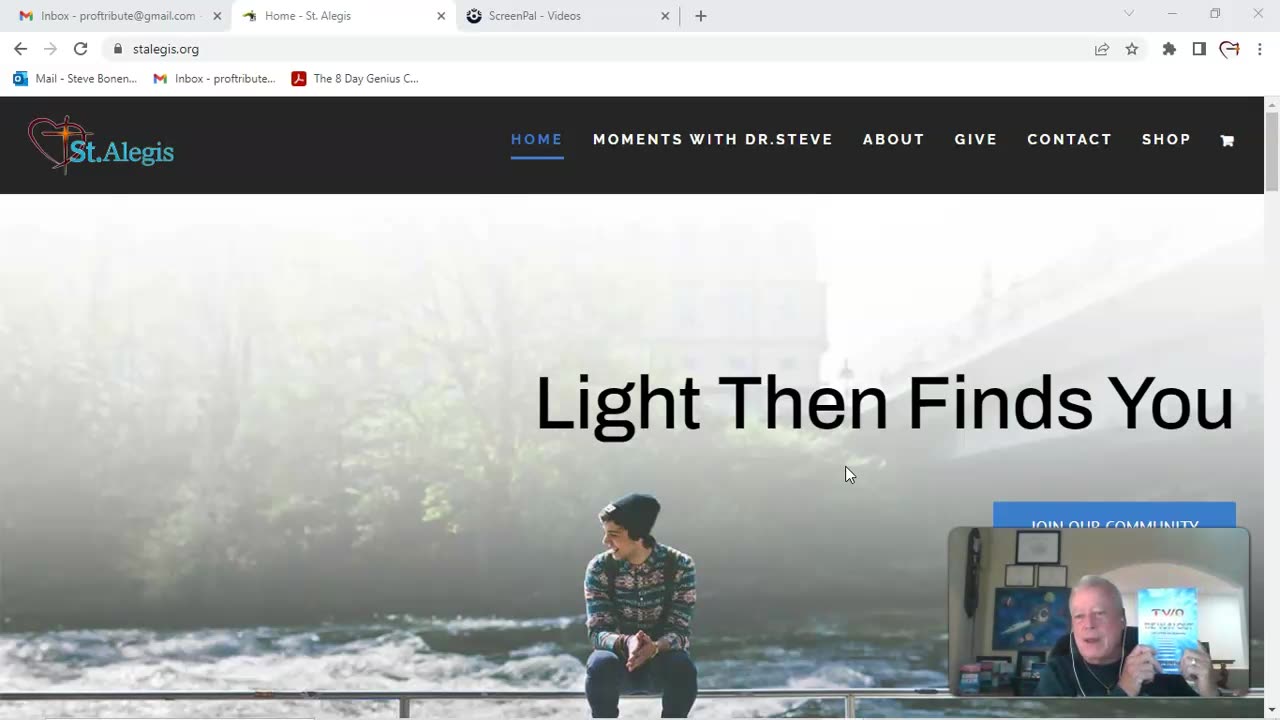
Task: Open the shopping cart icon
Action: (x=1227, y=141)
